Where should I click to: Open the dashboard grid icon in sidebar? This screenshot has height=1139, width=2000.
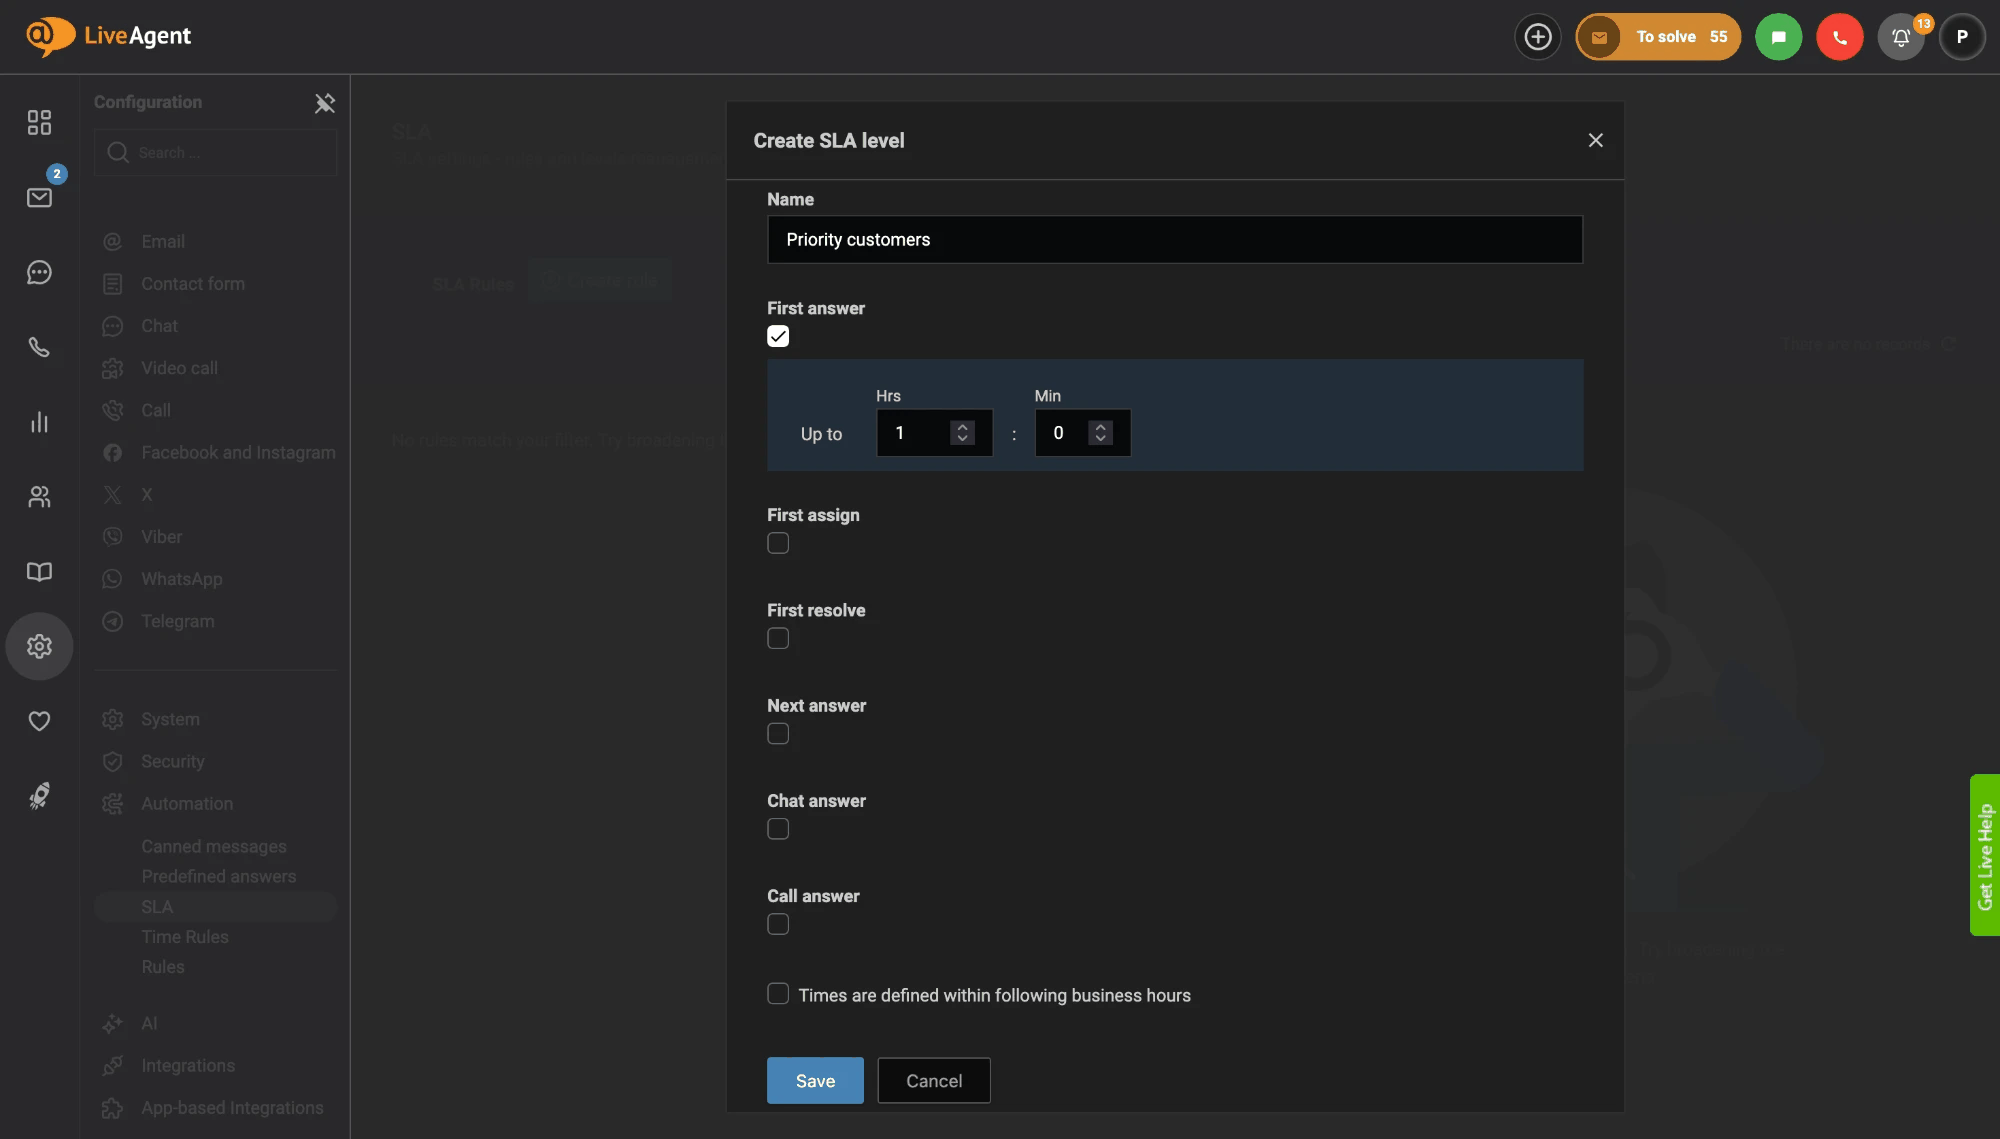(39, 122)
